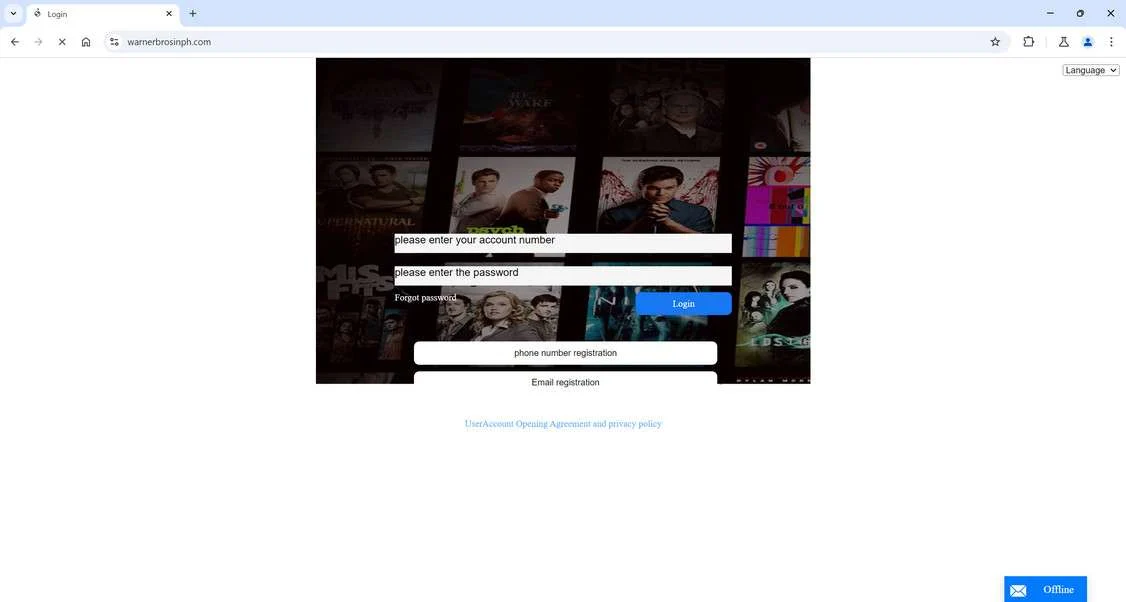Expand the tab search dropdown arrow
The height and width of the screenshot is (602, 1126).
[x=13, y=14]
